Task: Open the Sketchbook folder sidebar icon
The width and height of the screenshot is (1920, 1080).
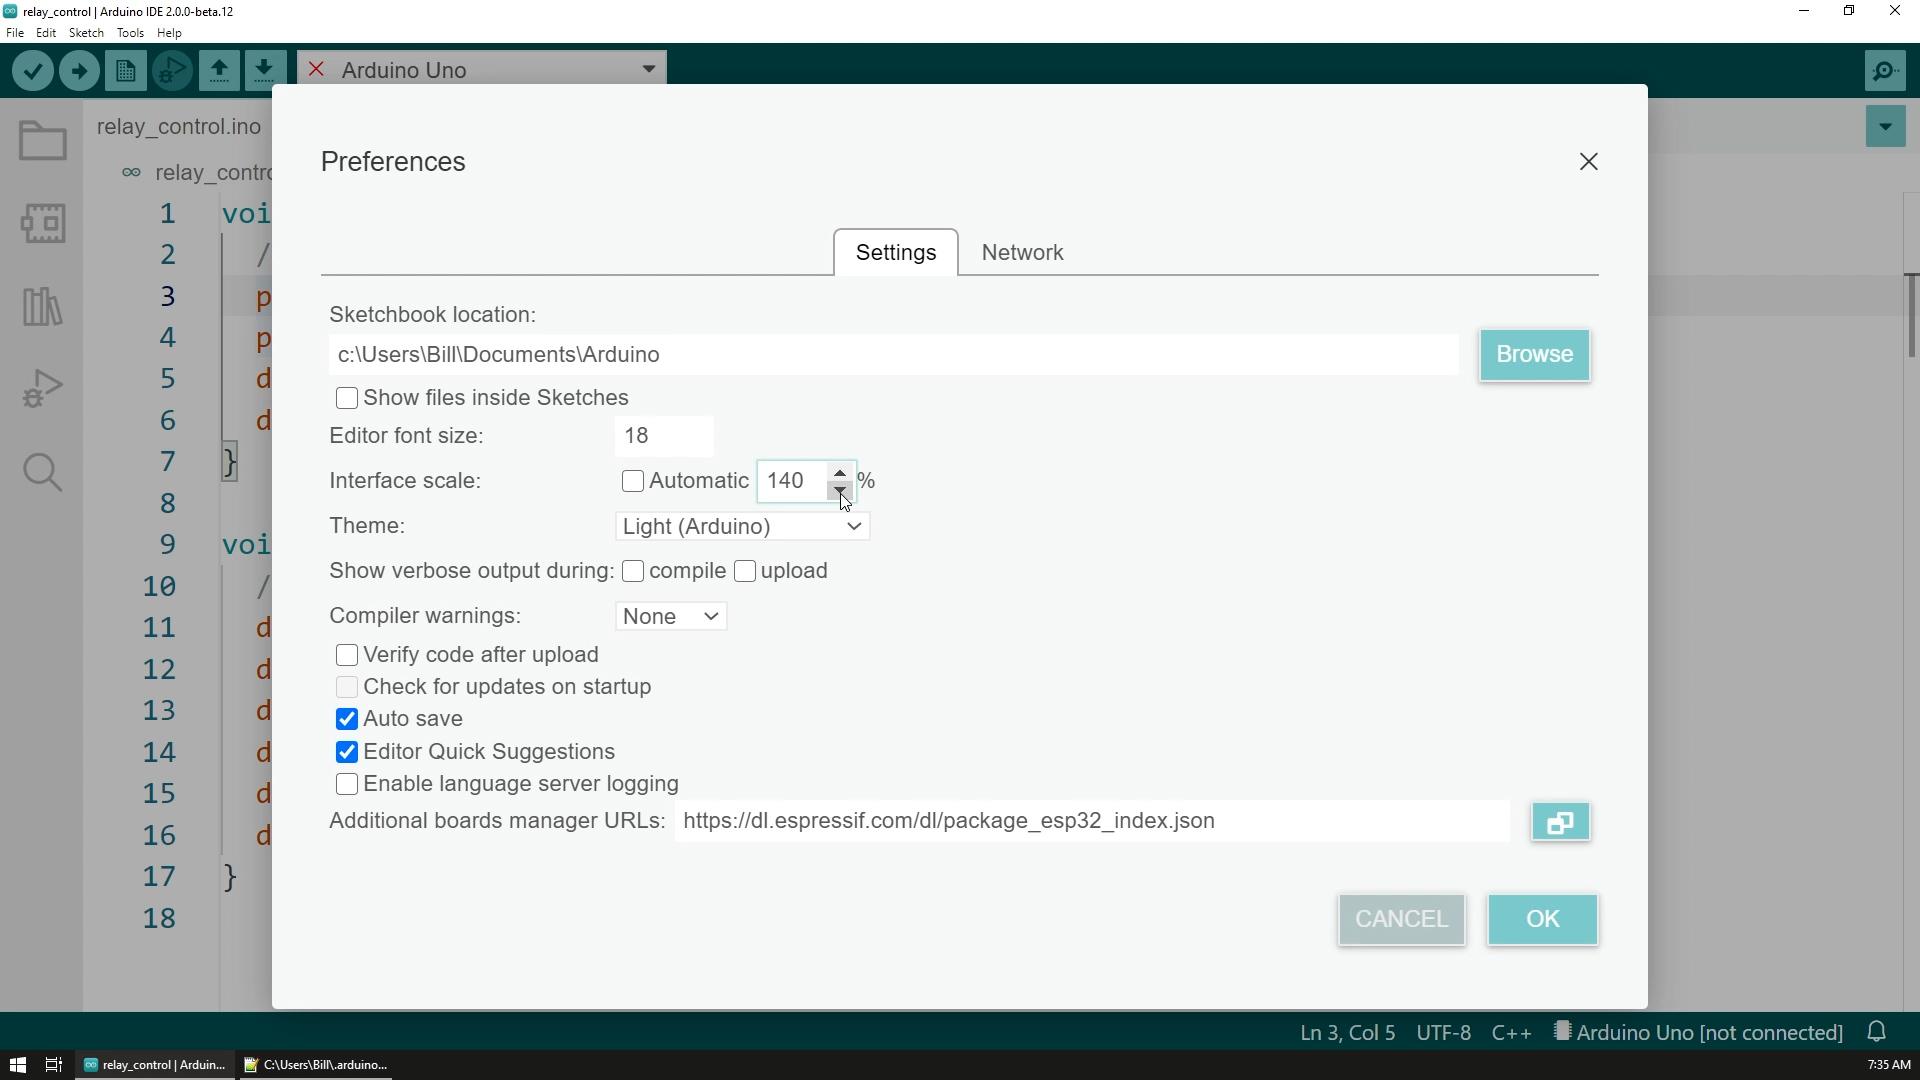Action: (42, 141)
